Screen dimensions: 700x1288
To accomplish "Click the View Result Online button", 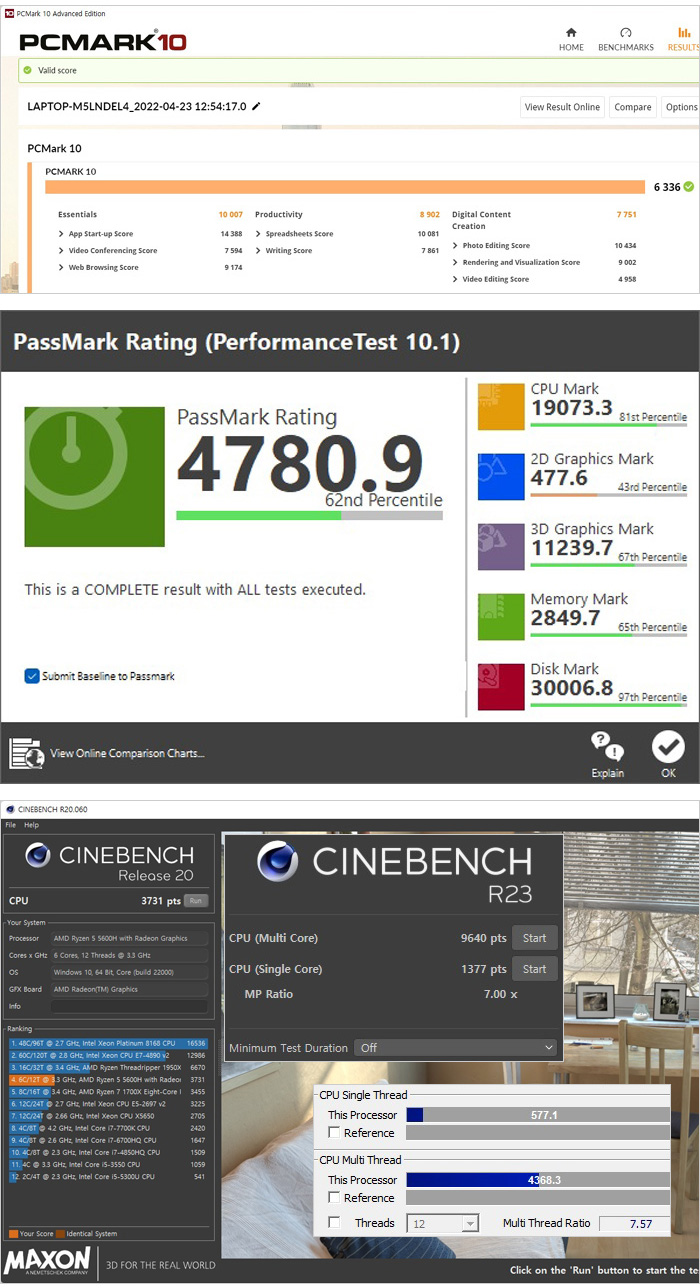I will (x=562, y=107).
